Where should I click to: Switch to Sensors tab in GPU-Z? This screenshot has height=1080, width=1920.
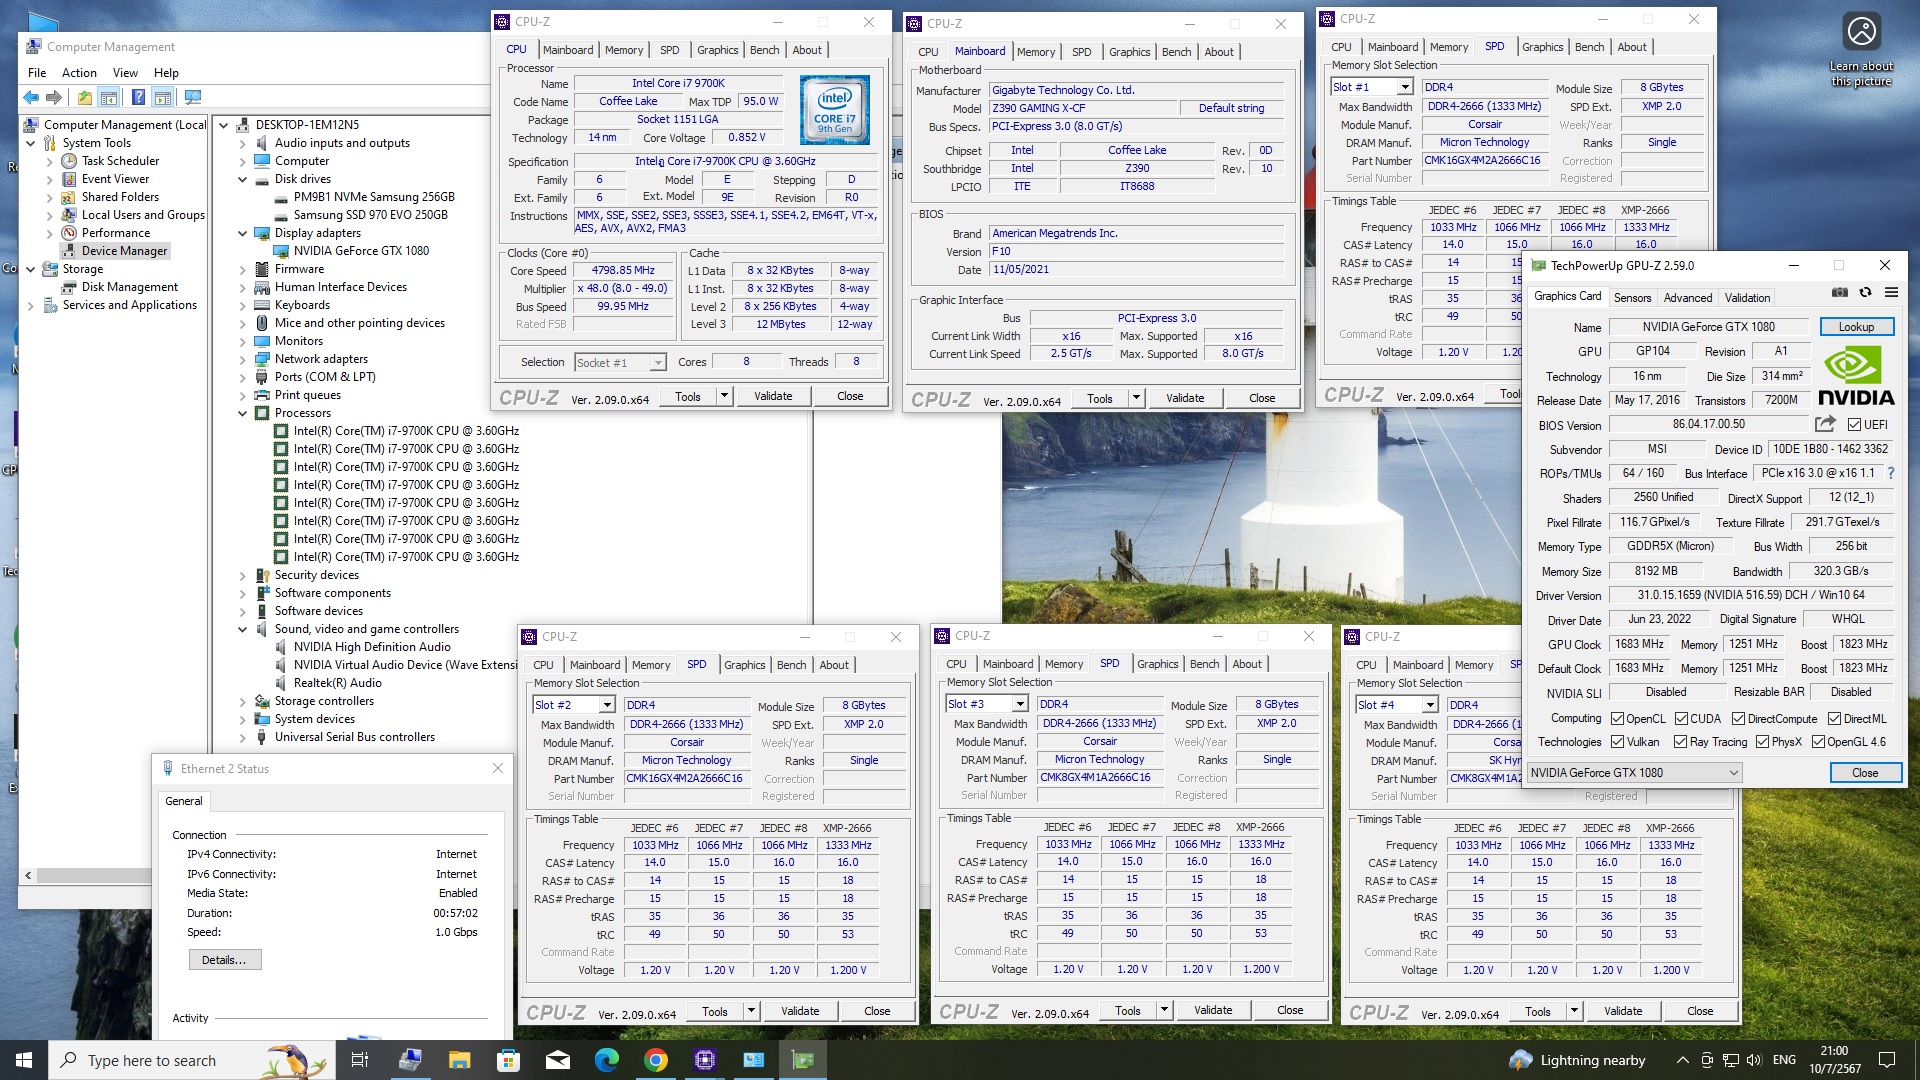[1632, 297]
